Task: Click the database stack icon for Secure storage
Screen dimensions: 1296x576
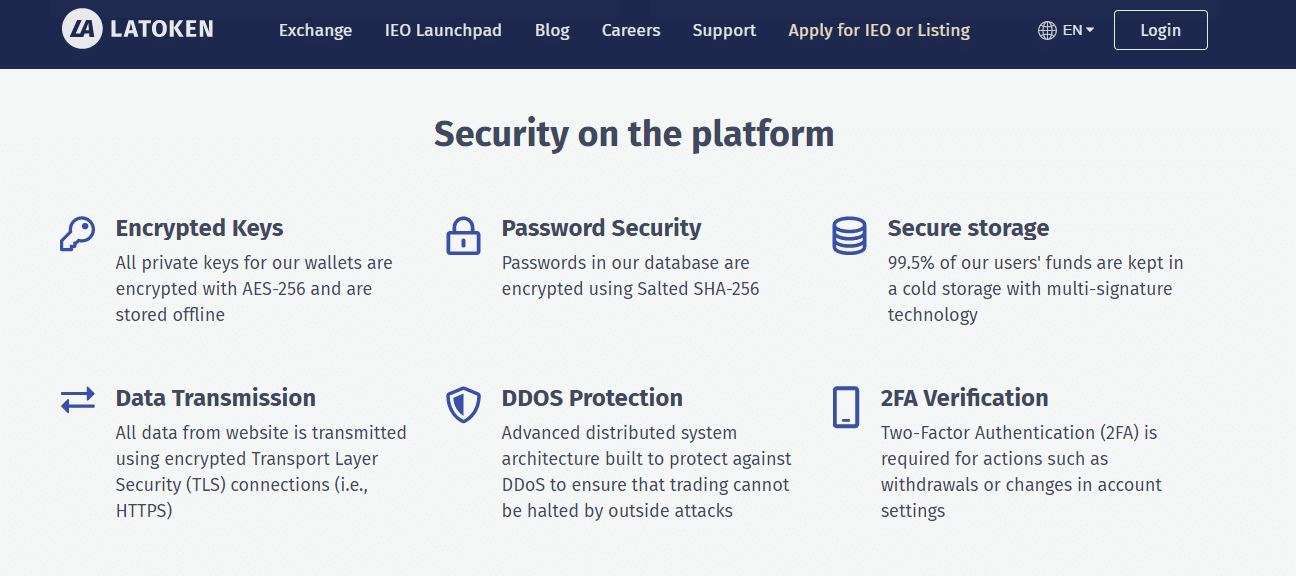Action: coord(849,235)
